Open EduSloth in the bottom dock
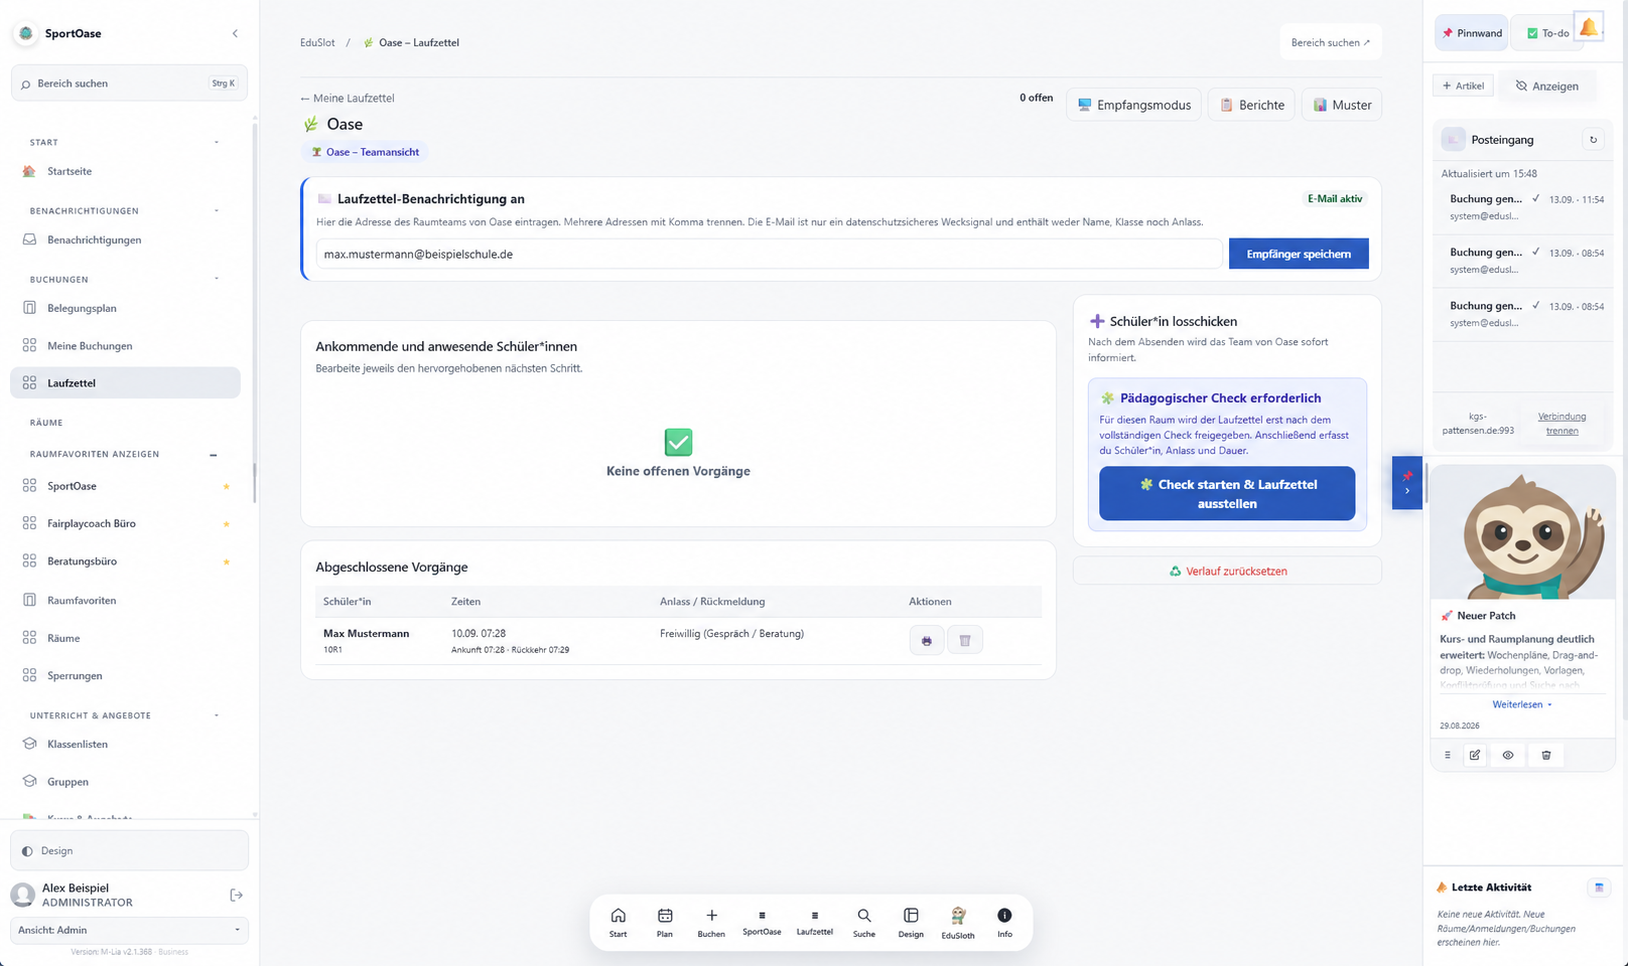This screenshot has width=1628, height=966. [x=958, y=923]
